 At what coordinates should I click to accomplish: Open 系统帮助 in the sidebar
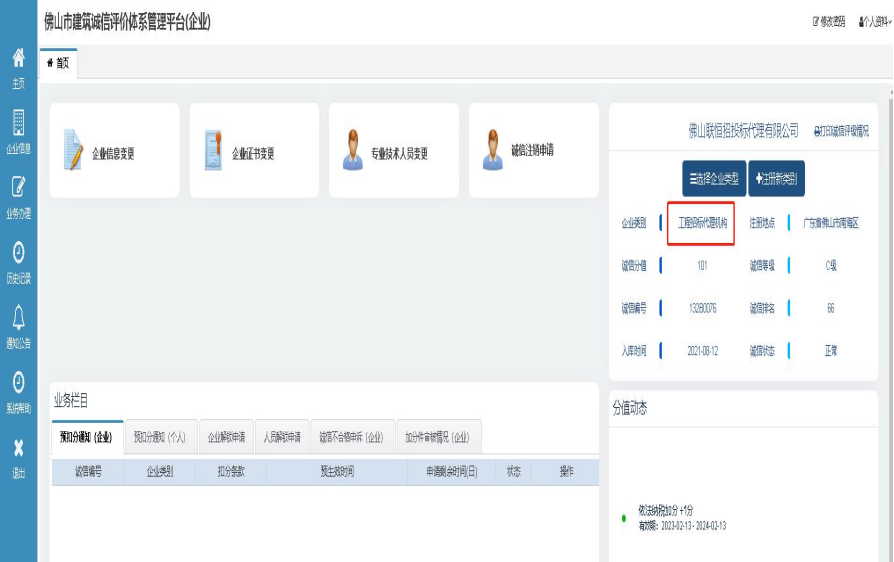tap(18, 390)
